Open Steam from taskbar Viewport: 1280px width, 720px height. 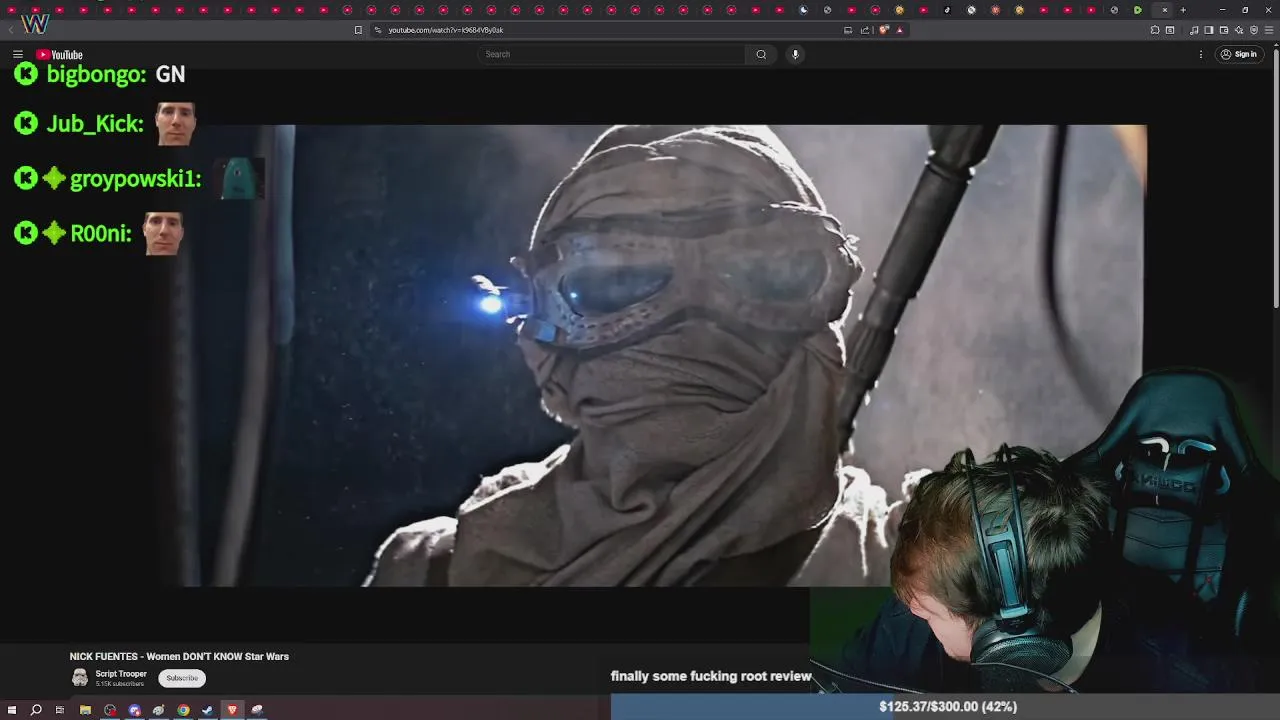tap(207, 710)
